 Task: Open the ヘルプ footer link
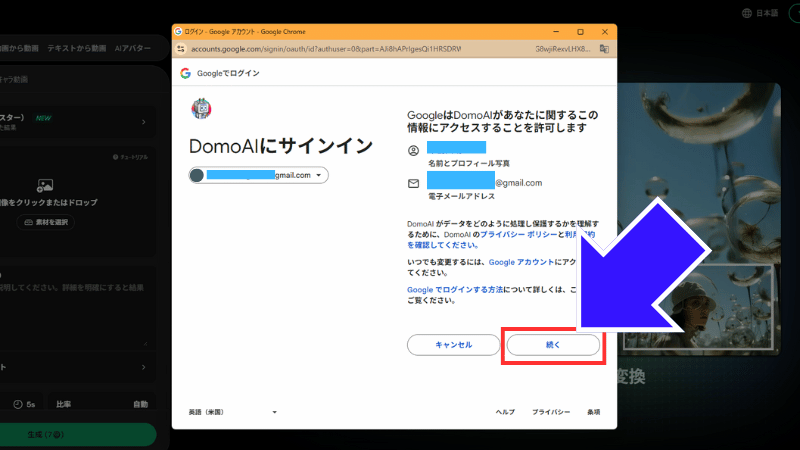pyautogui.click(x=506, y=412)
